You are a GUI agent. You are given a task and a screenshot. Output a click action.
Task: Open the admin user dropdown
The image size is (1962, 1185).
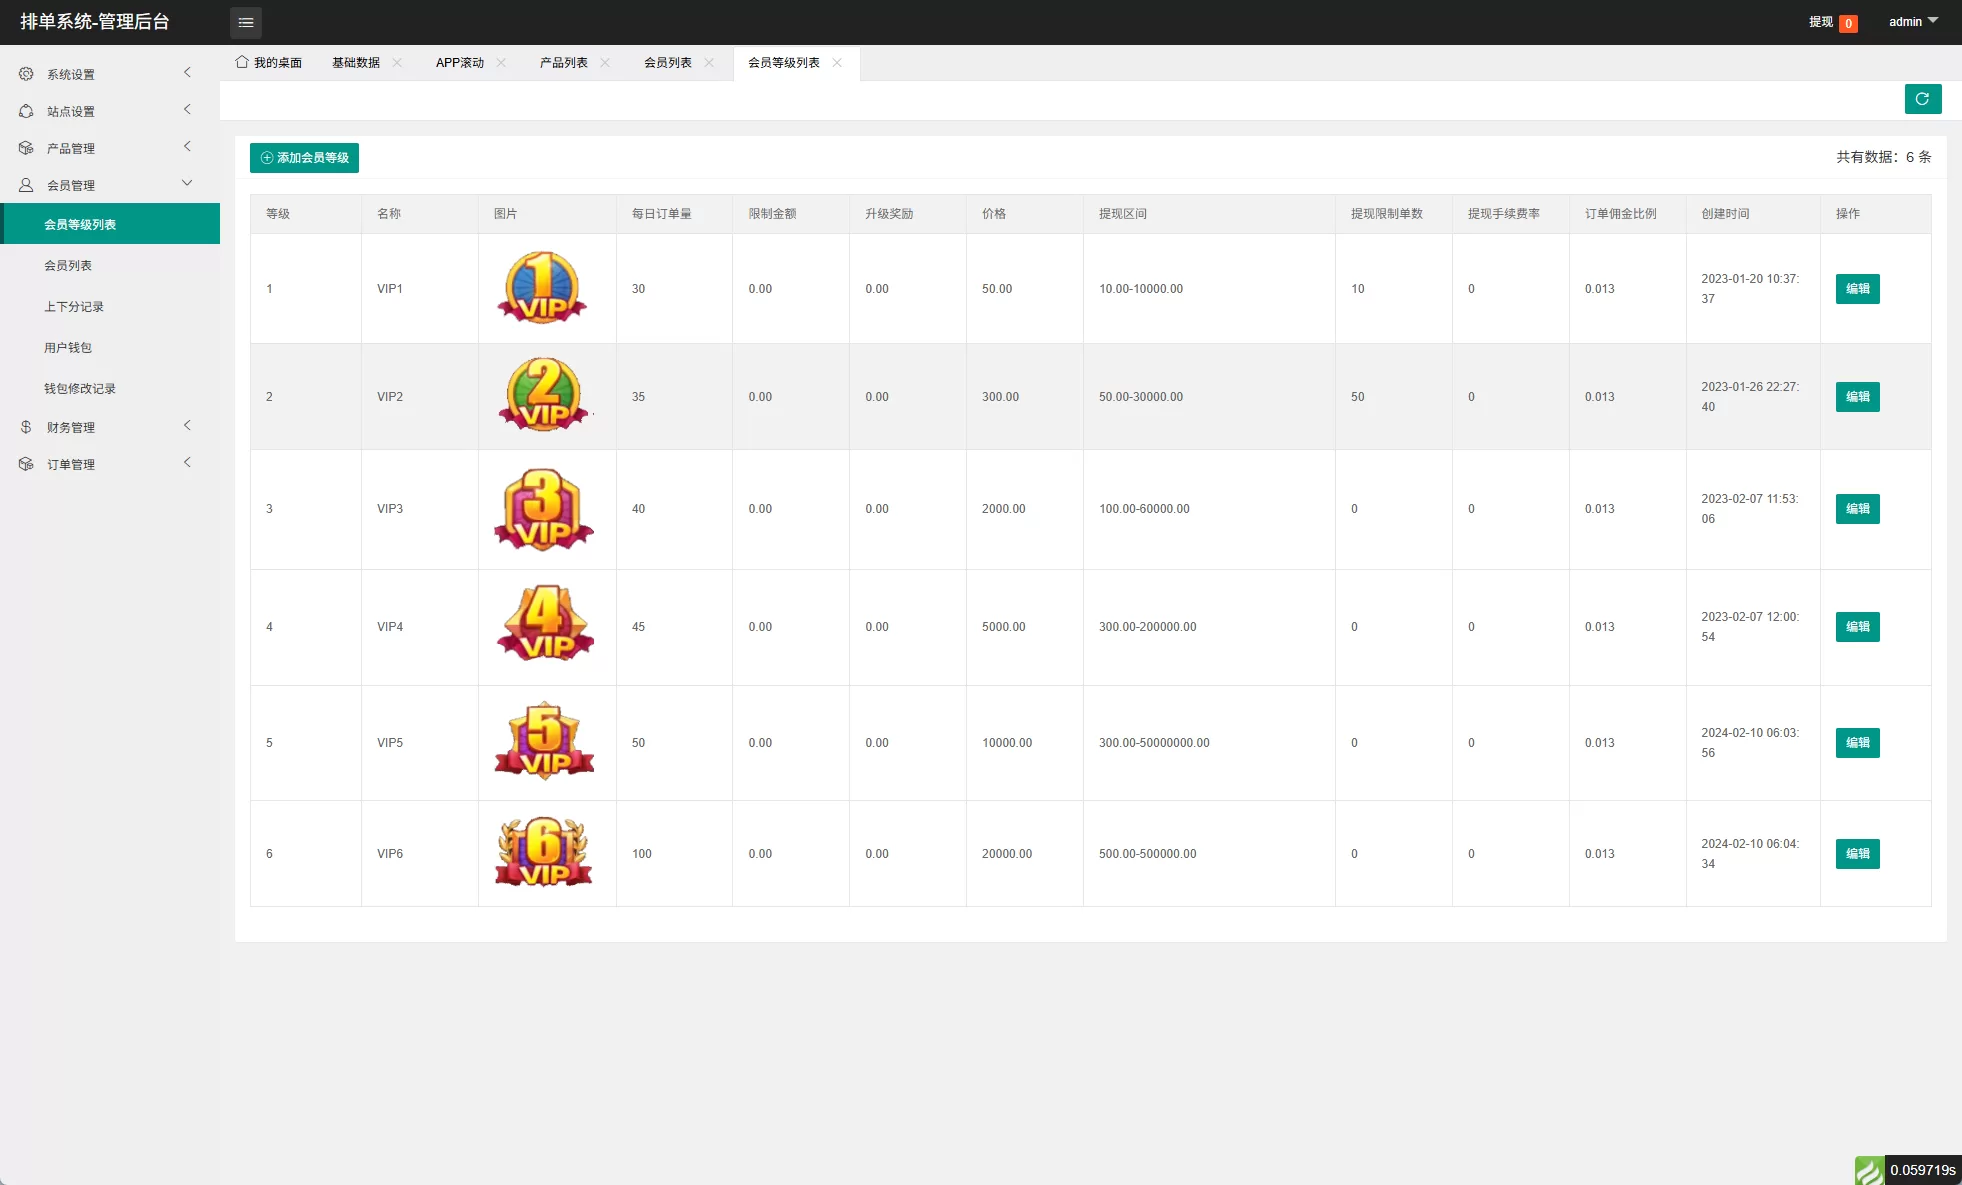1912,22
